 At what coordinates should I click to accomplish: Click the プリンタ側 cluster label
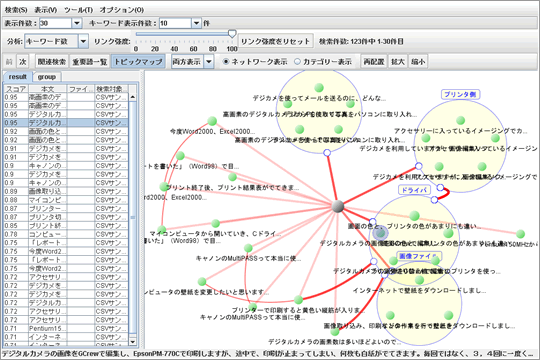tap(460, 94)
